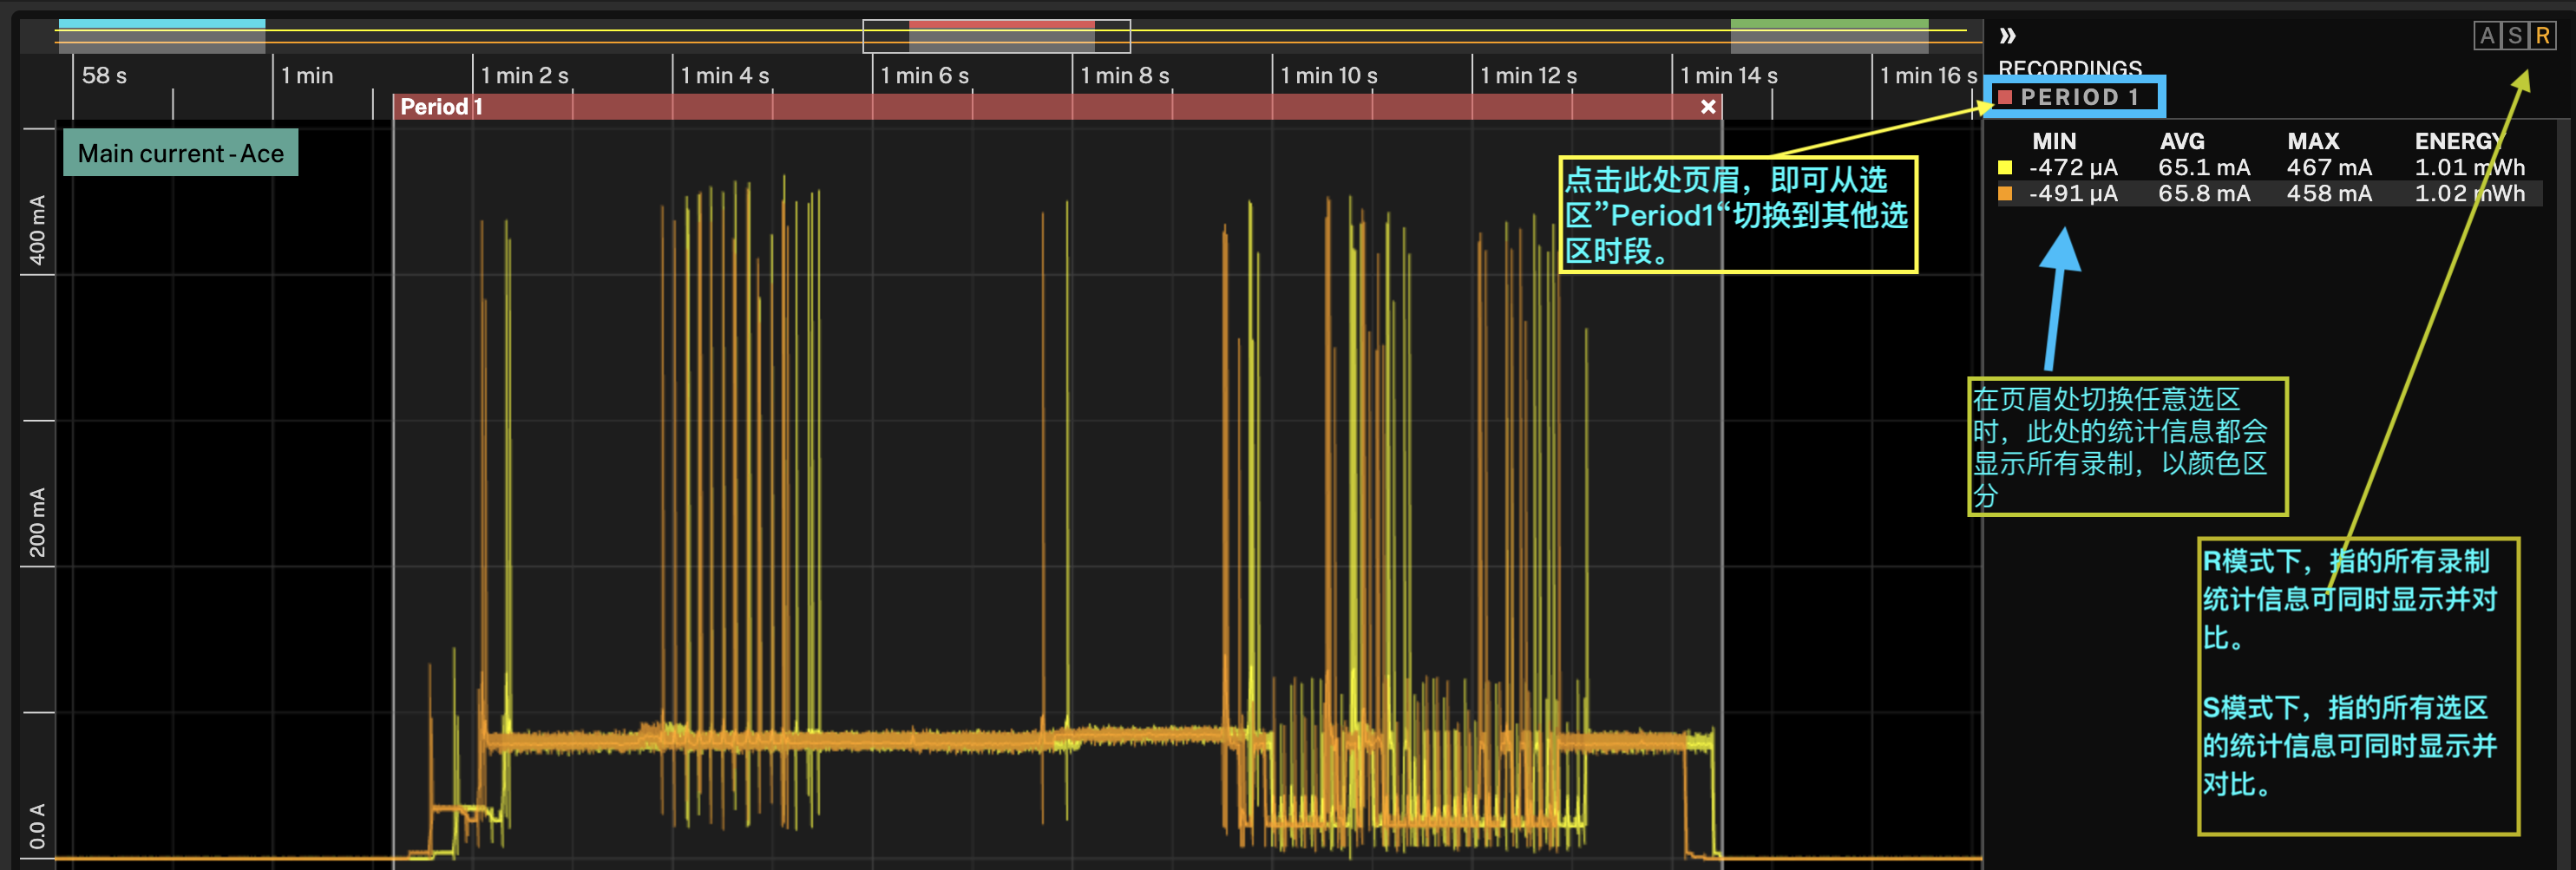2576x870 pixels.
Task: Click the ENERGY column header
Action: pyautogui.click(x=2459, y=141)
